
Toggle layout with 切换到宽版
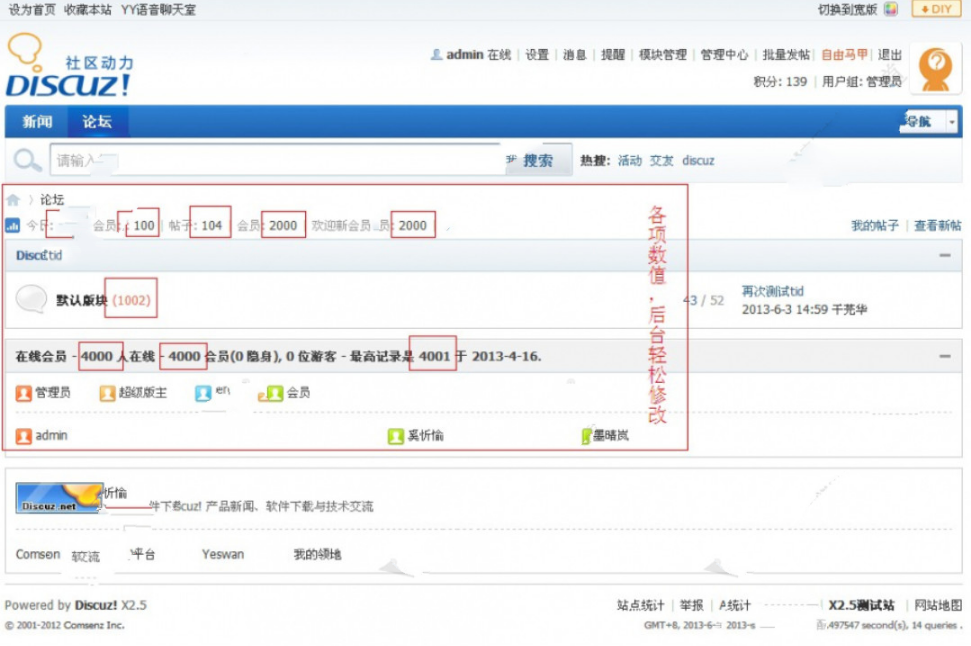click(x=847, y=9)
